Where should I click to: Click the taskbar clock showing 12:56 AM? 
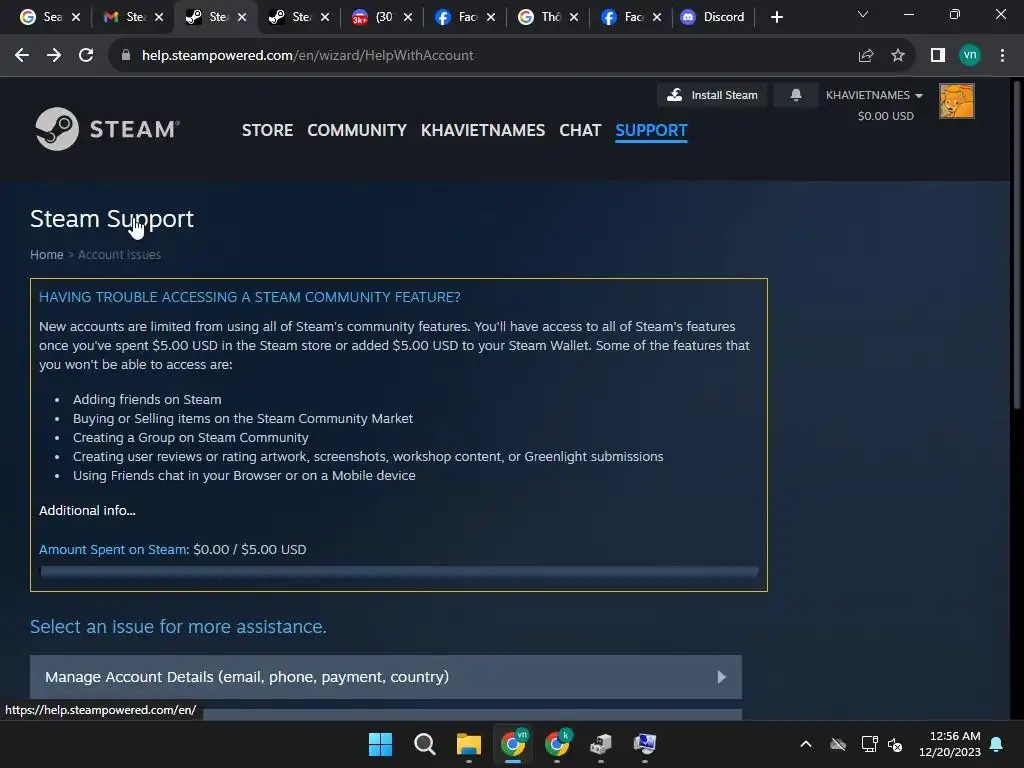click(950, 744)
